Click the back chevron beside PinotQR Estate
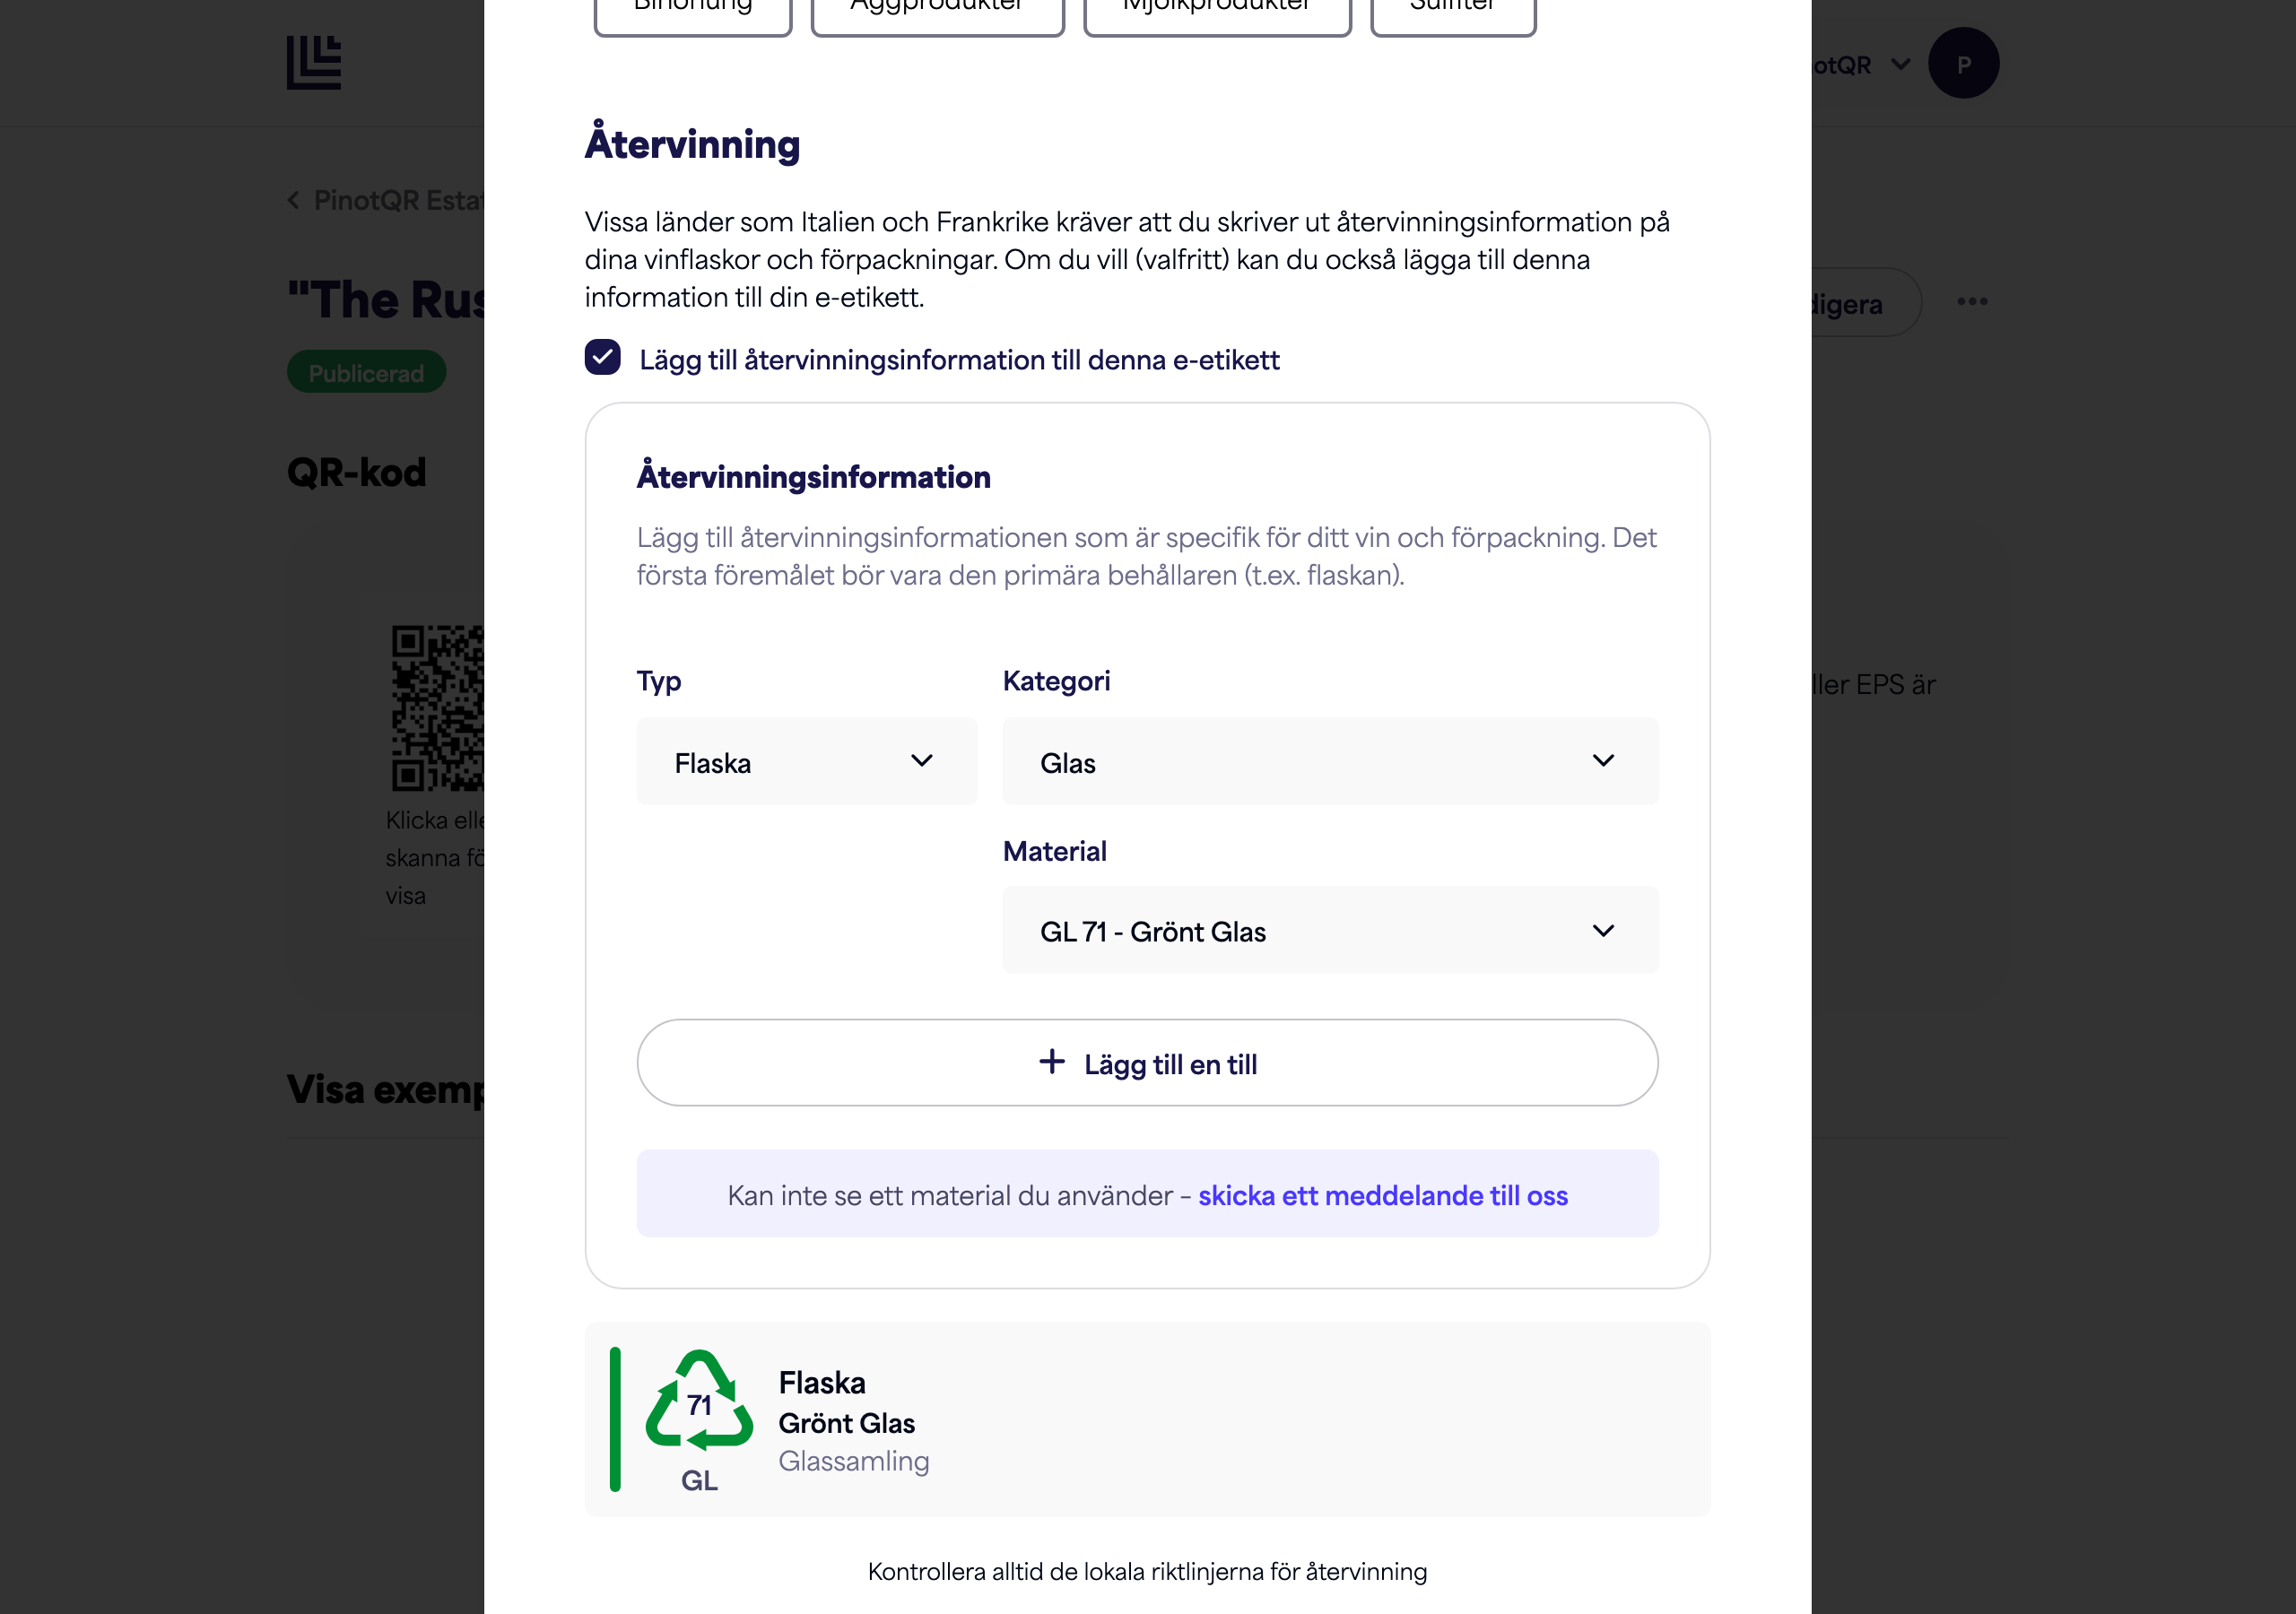The image size is (2296, 1614). pyautogui.click(x=294, y=200)
